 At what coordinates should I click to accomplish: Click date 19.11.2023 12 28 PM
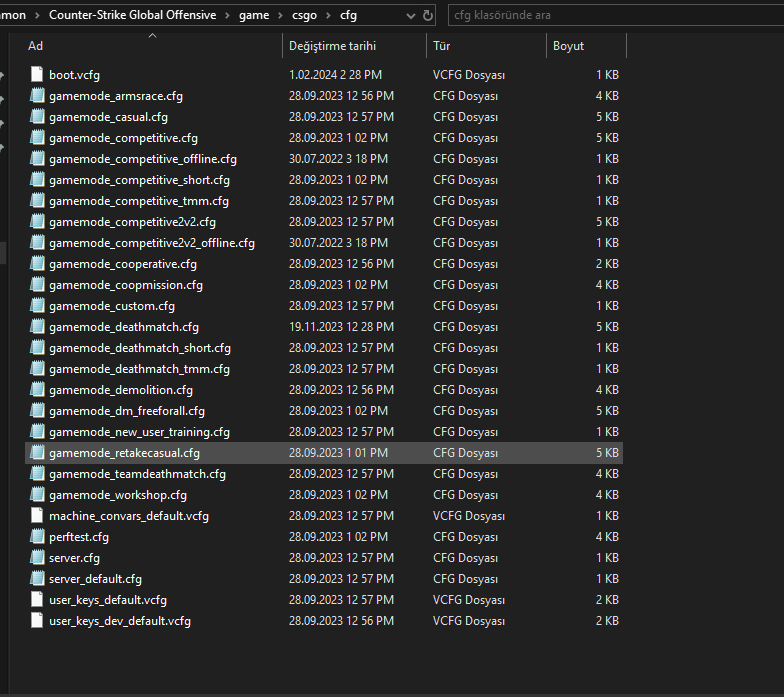pyautogui.click(x=342, y=326)
